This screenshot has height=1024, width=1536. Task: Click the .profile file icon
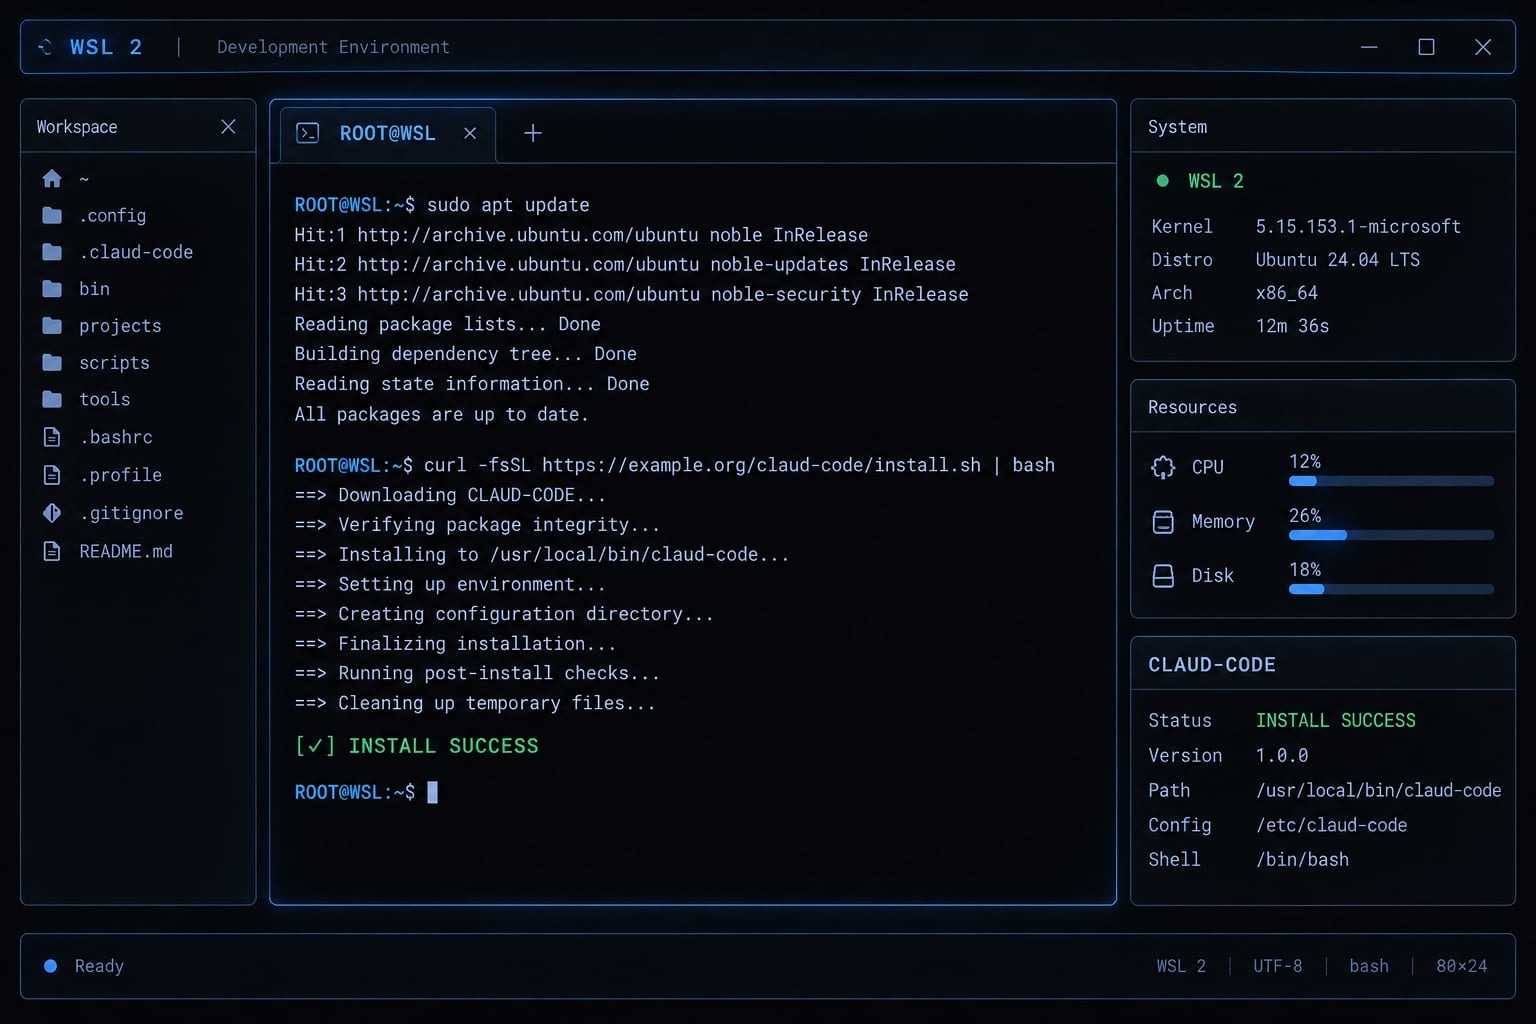click(52, 475)
